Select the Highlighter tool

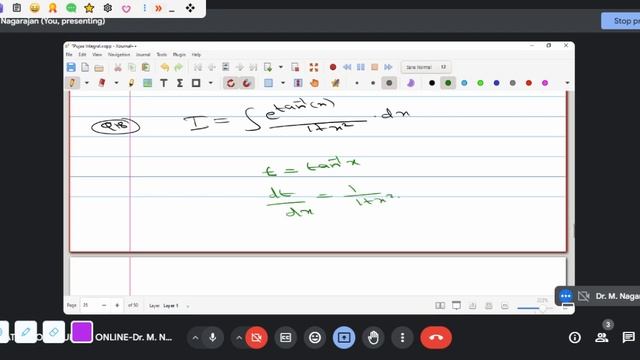(x=131, y=83)
